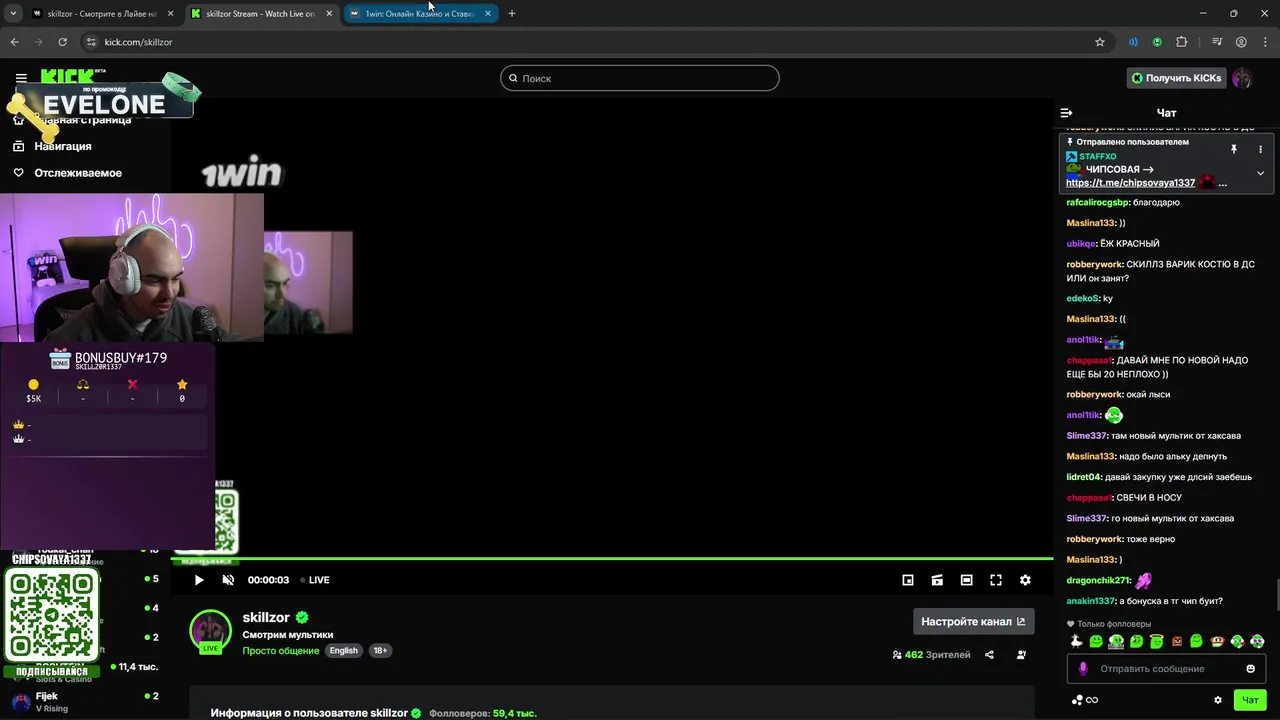1280x720 pixels.
Task: Send the message with the green 'Чат' button
Action: [1250, 700]
